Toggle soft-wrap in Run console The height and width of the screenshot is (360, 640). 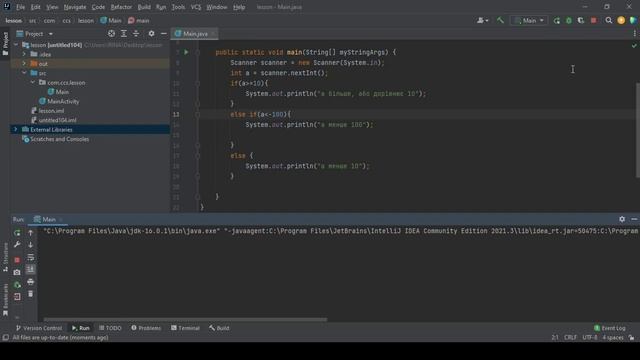tap(31, 258)
